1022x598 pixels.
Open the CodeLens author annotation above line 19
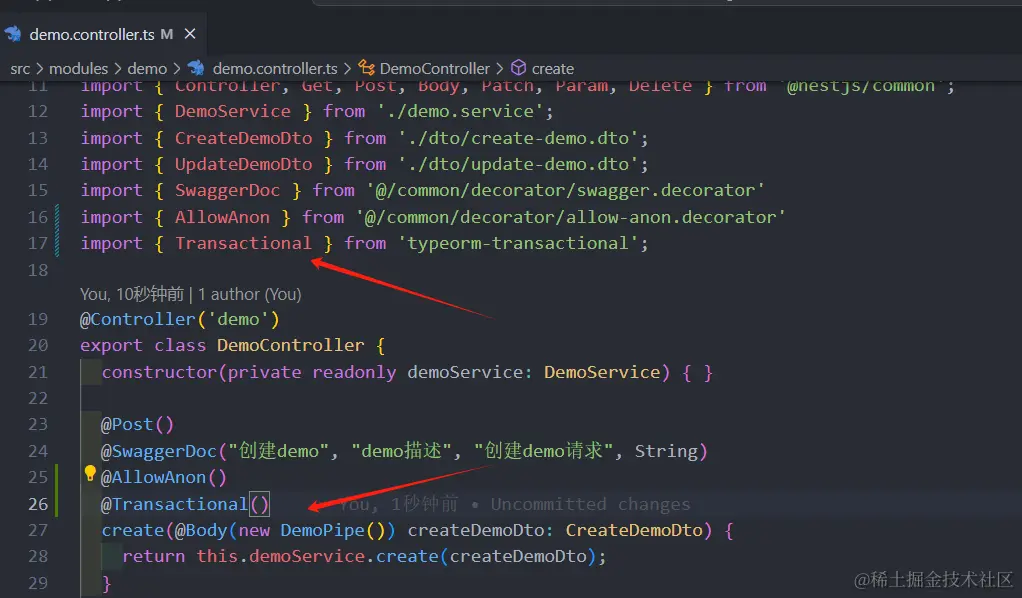pyautogui.click(x=190, y=294)
